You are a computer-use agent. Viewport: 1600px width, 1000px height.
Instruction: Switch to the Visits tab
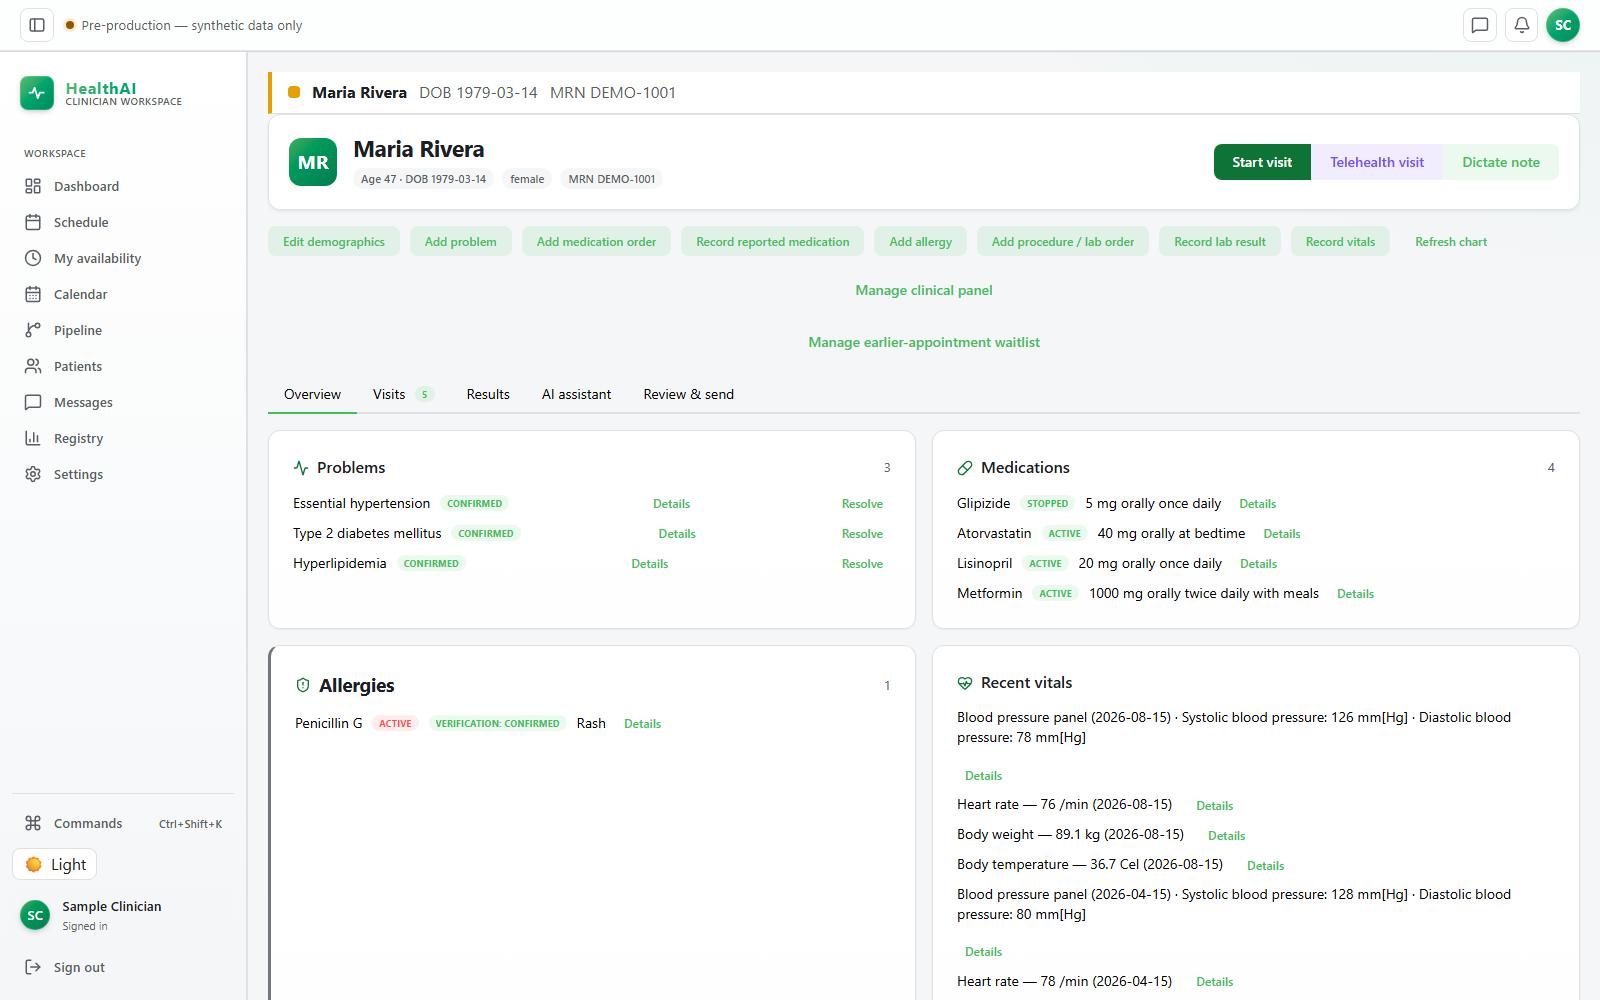(403, 394)
